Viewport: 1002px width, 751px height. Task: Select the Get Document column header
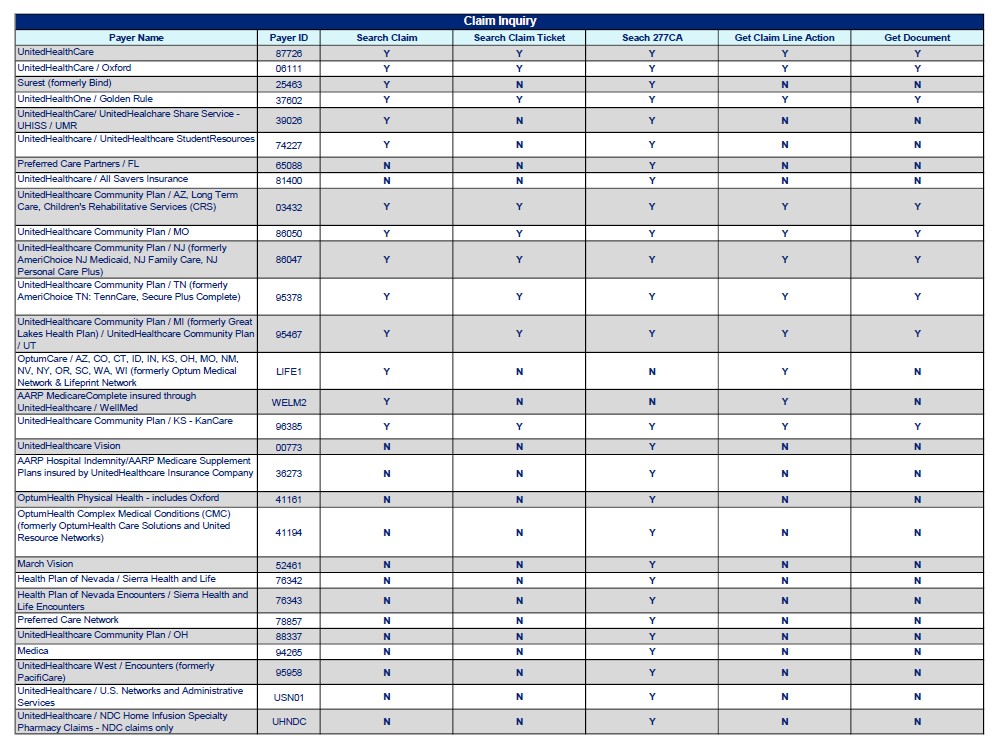point(918,38)
